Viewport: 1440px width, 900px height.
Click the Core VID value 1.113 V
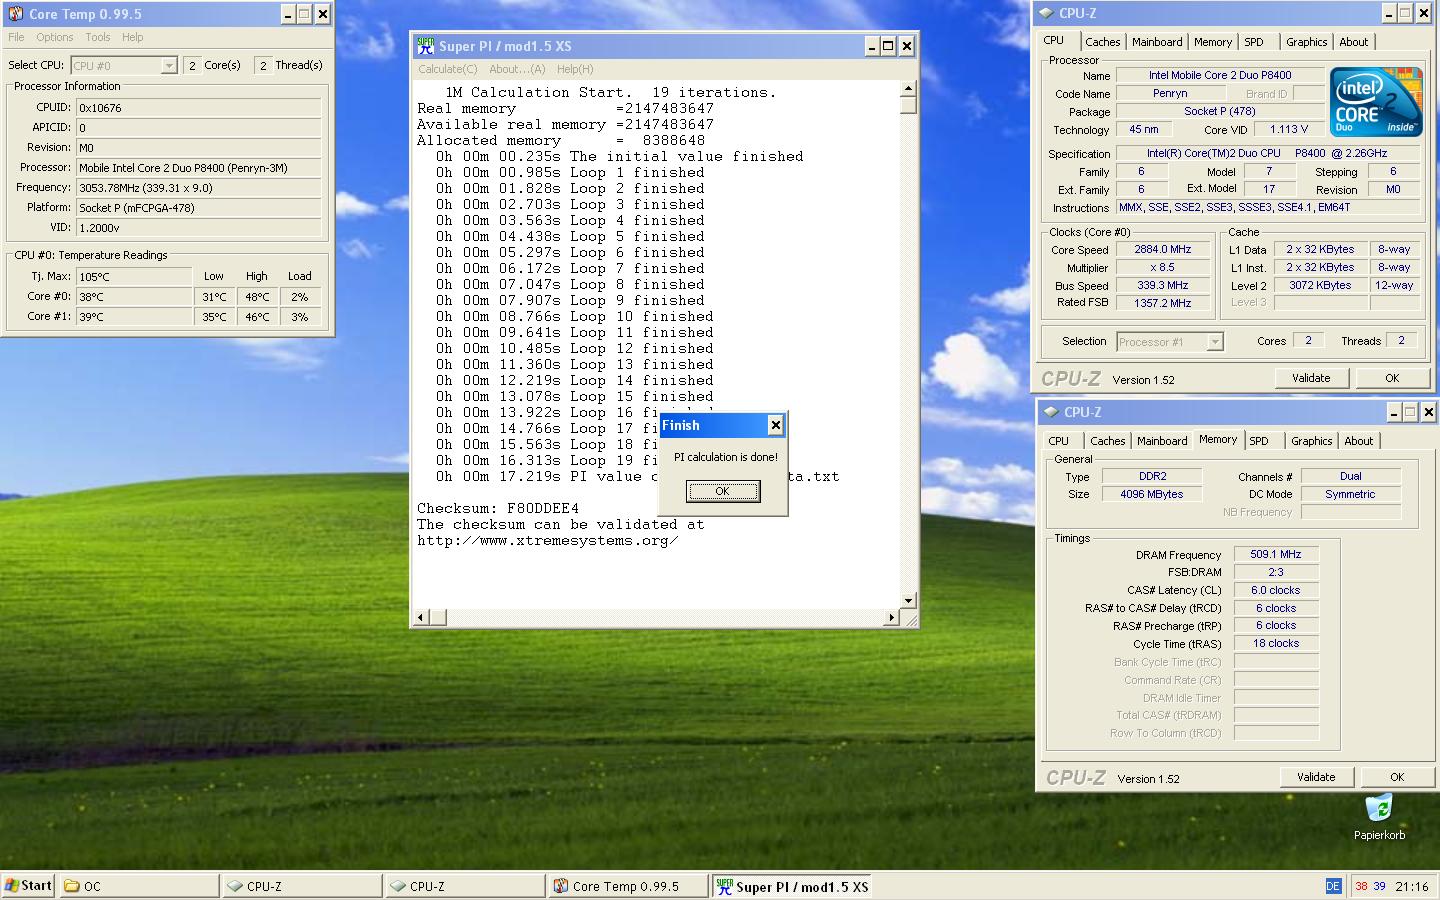click(x=1289, y=130)
